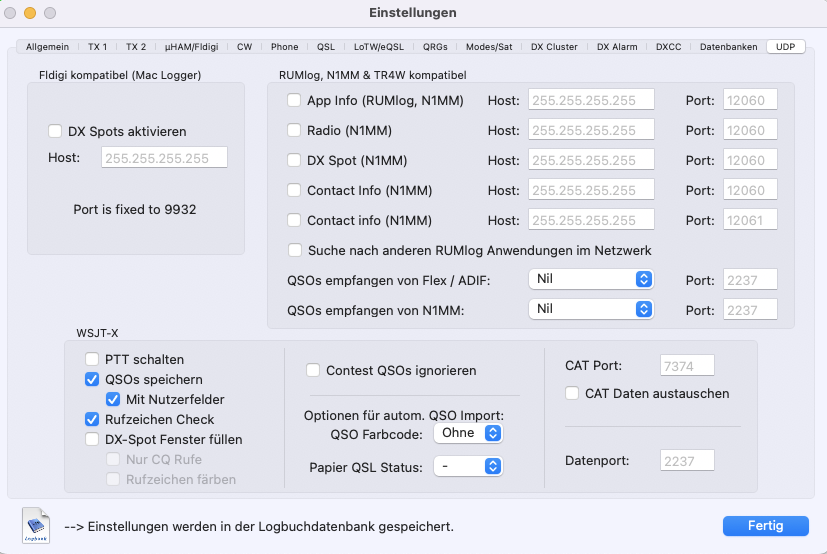Go to the Datenbanken tab
Screen dimensions: 827x554
click(729, 47)
